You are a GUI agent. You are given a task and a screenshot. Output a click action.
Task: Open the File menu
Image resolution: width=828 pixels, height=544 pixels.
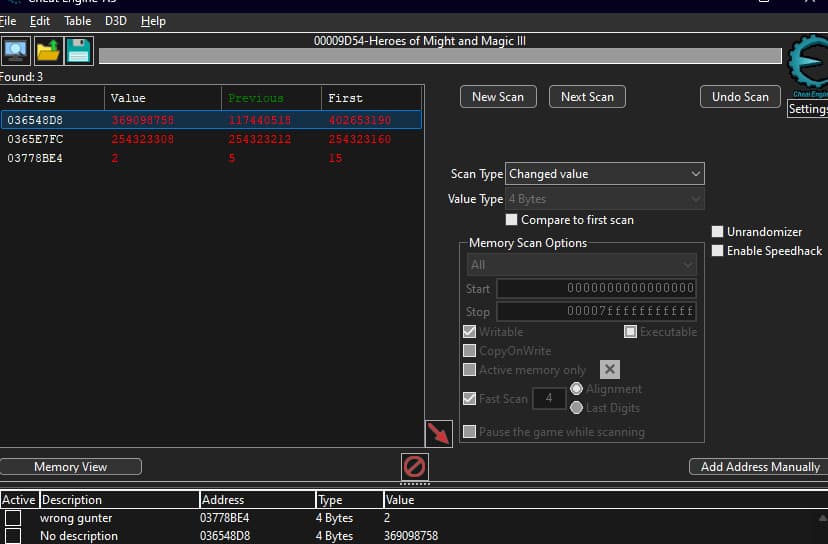(8, 21)
